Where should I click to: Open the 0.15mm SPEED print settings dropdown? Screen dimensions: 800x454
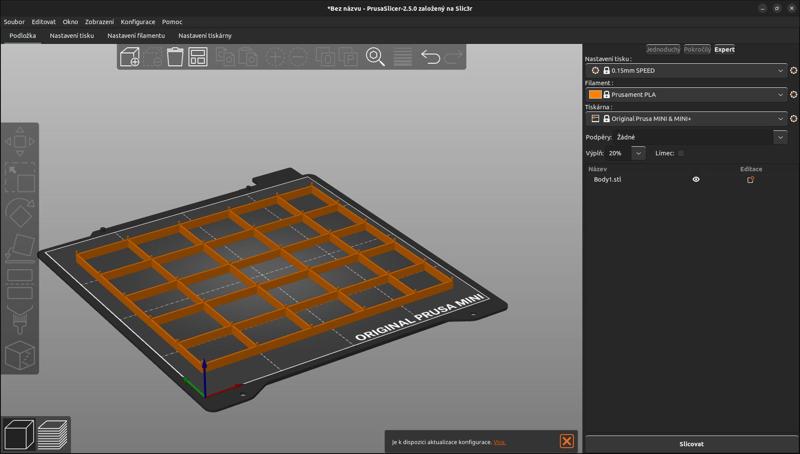click(x=781, y=71)
